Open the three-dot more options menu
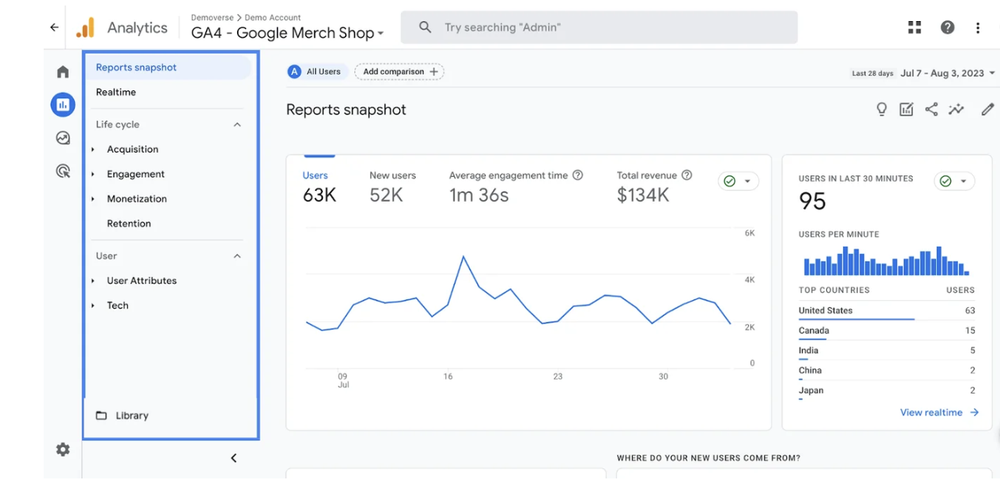The width and height of the screenshot is (1000, 480). (978, 27)
